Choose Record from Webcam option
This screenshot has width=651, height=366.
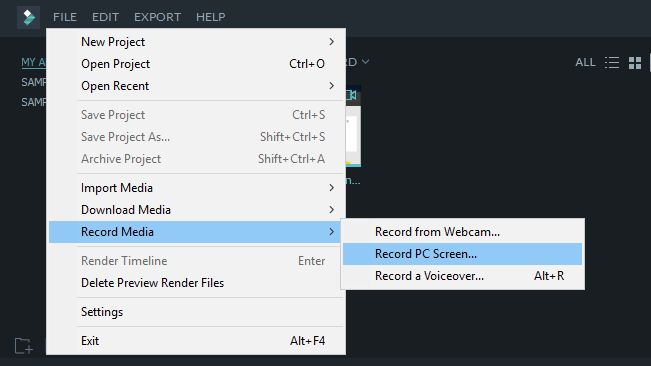coord(463,232)
